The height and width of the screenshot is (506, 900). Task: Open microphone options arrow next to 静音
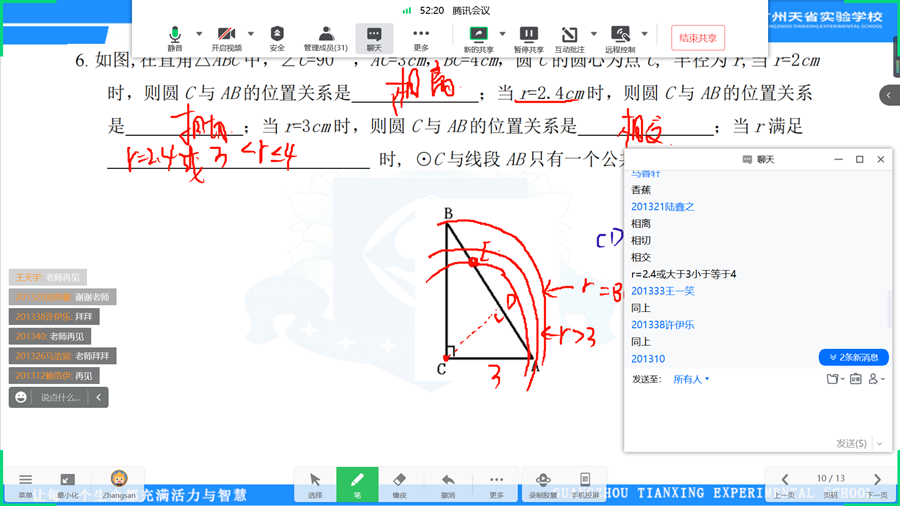coord(199,34)
